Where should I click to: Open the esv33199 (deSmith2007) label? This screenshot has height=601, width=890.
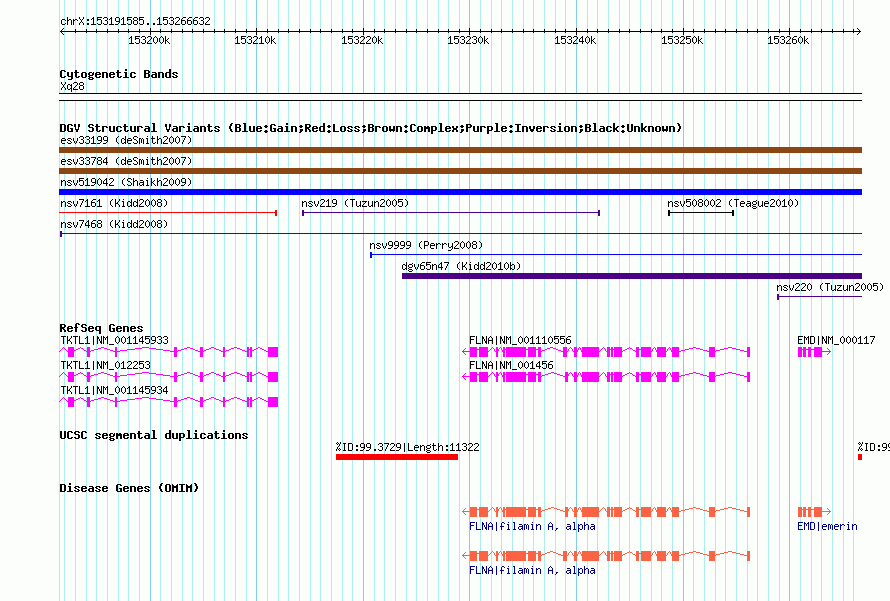coord(126,140)
